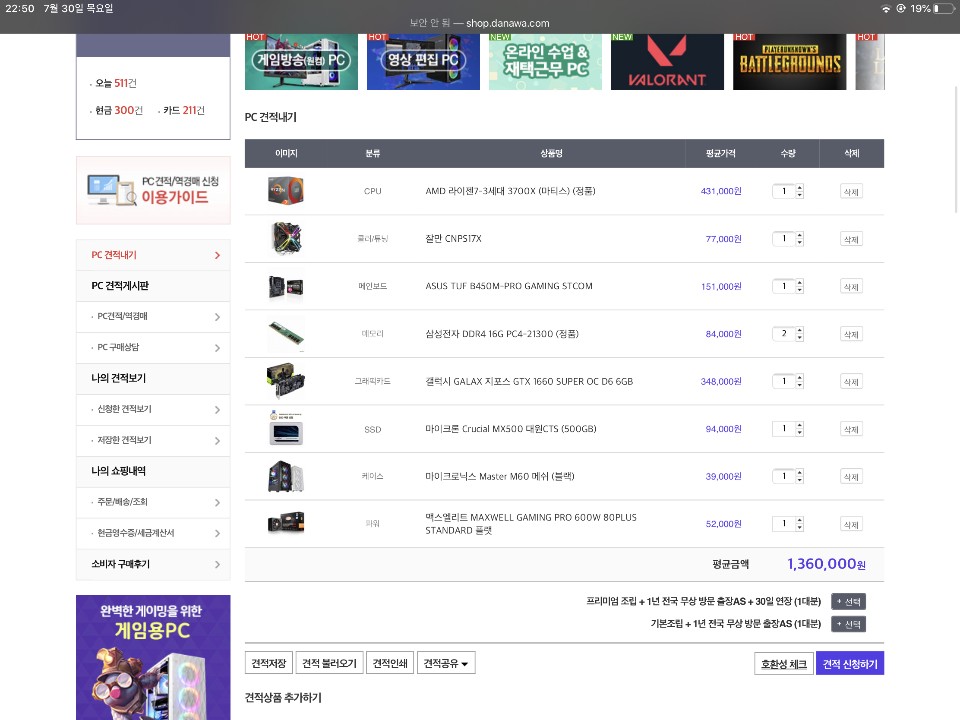Tap shop.danawa.com address bar

480,23
